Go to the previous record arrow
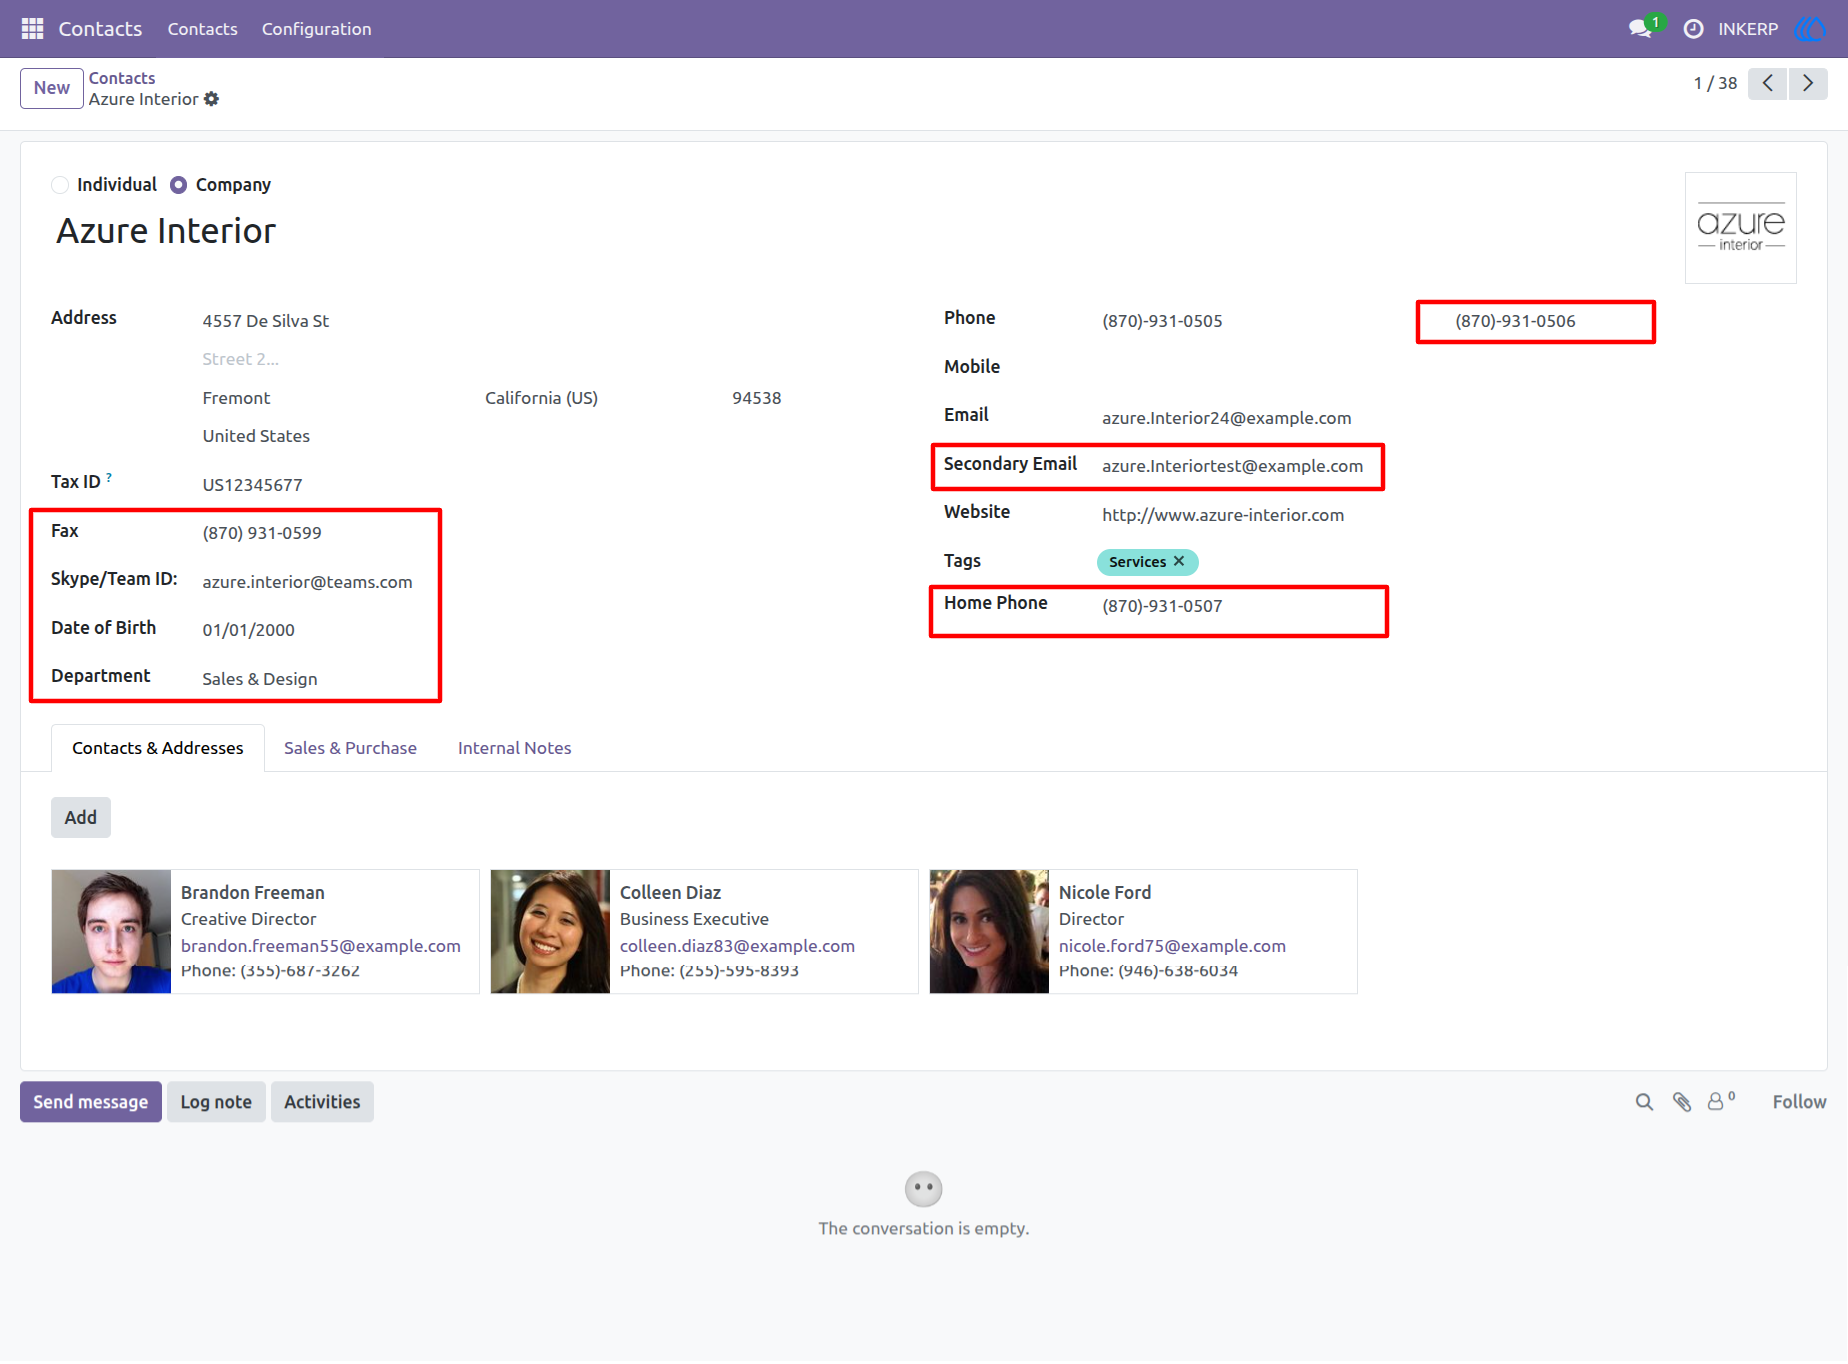The image size is (1848, 1364). click(1767, 83)
